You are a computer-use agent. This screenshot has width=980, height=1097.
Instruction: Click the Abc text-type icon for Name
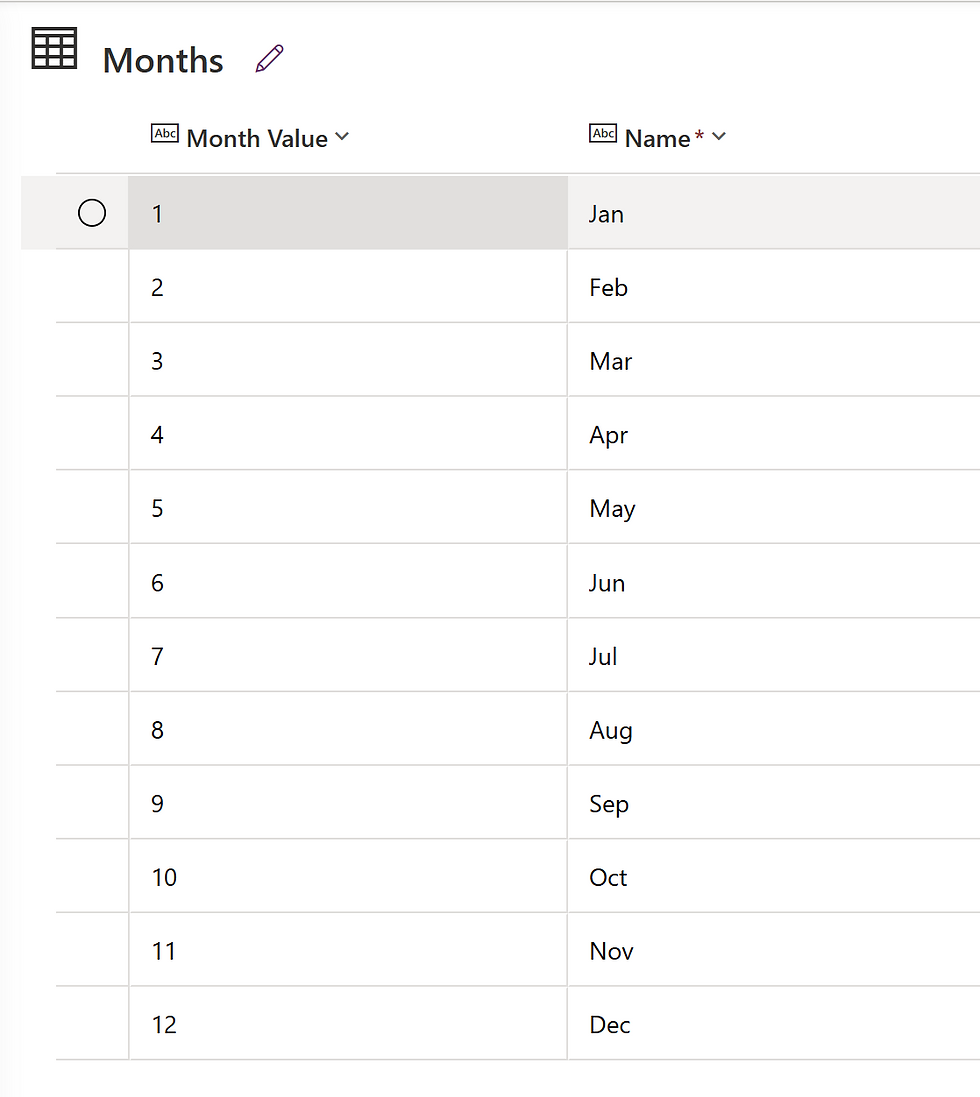coord(603,134)
